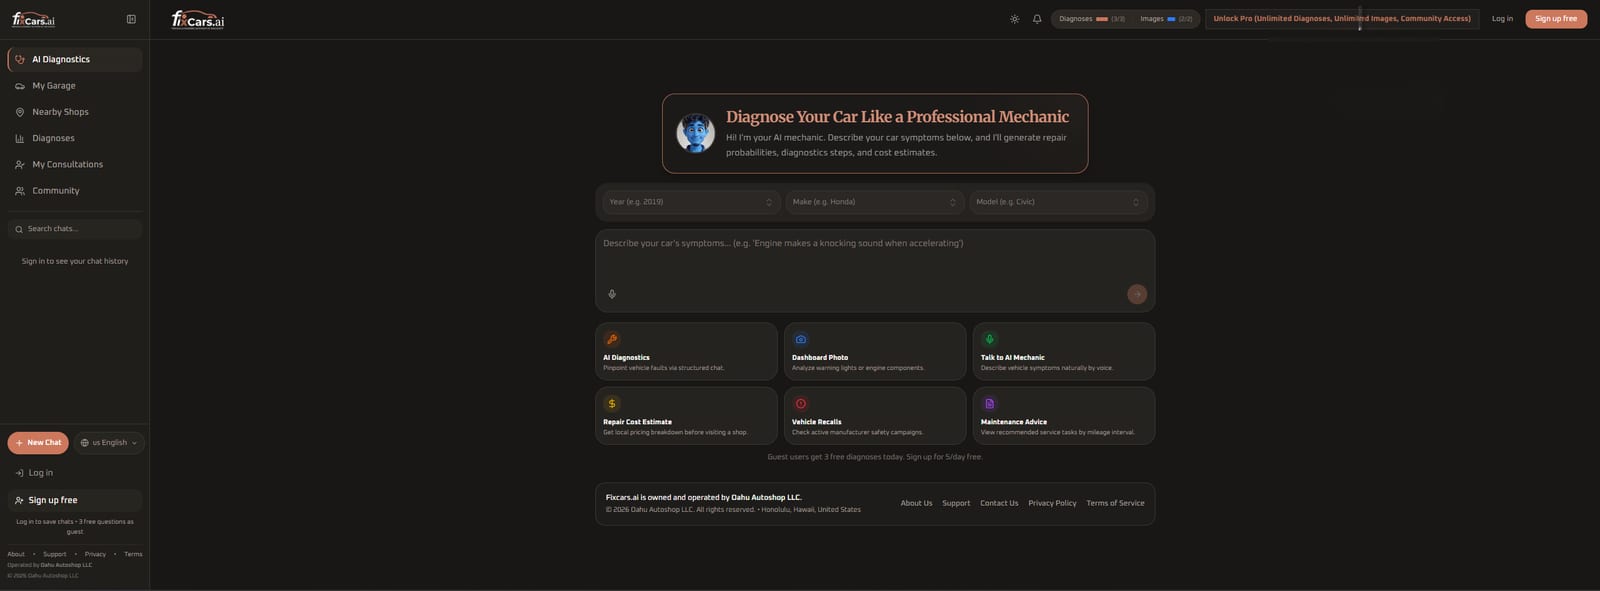Focus the car symptoms description box
This screenshot has width=1600, height=591.
(875, 271)
